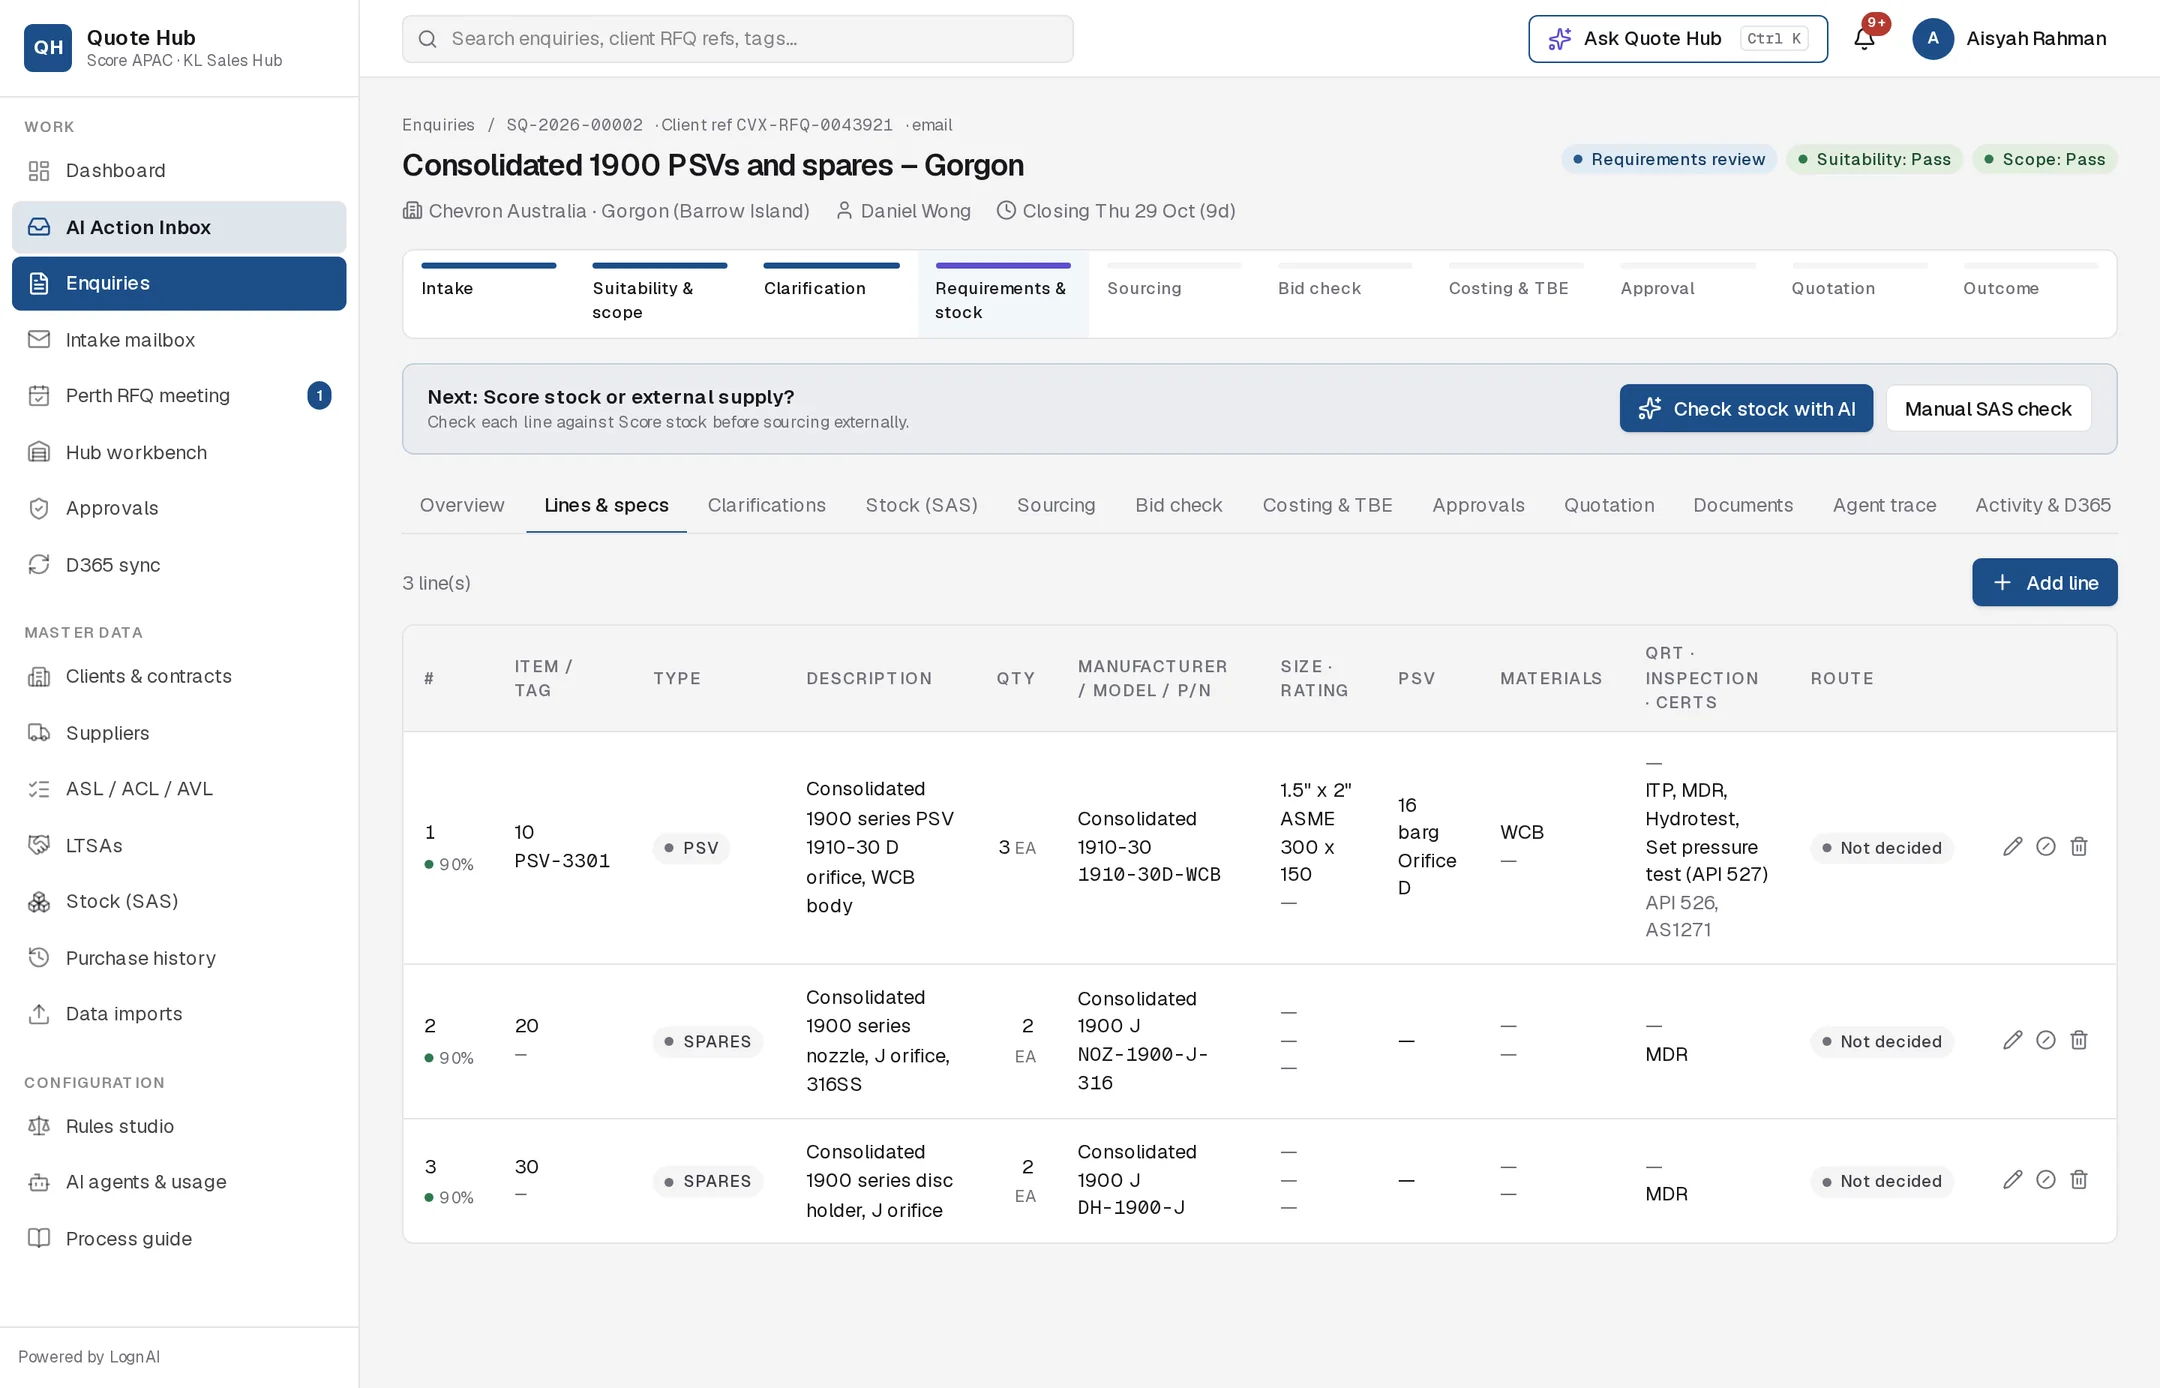Switch to the Costing & TBE tab

pyautogui.click(x=1327, y=506)
